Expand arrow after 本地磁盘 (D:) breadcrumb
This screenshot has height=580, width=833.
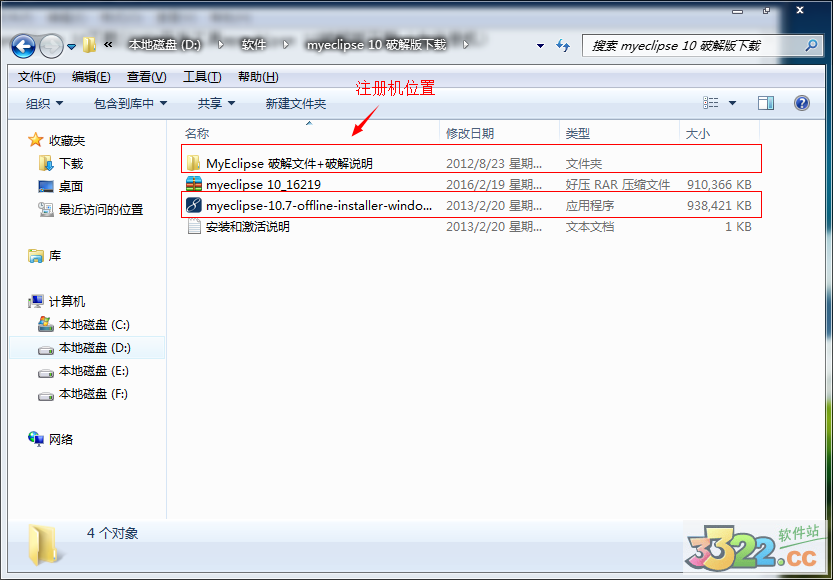(220, 45)
